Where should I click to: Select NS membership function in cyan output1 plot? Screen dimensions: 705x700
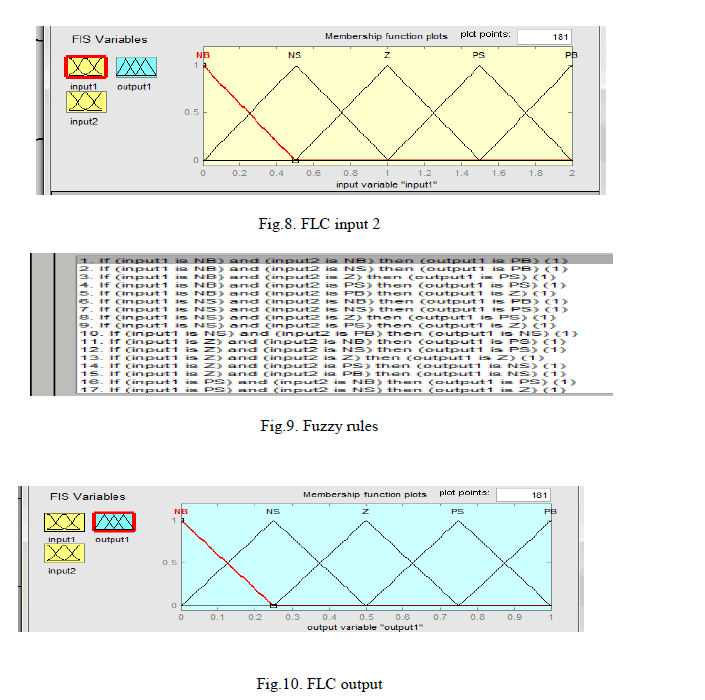(272, 511)
